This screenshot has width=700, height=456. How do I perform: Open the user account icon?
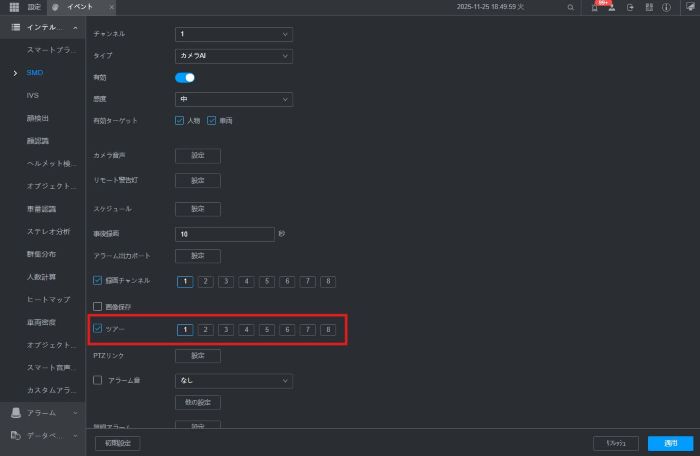(x=611, y=7)
